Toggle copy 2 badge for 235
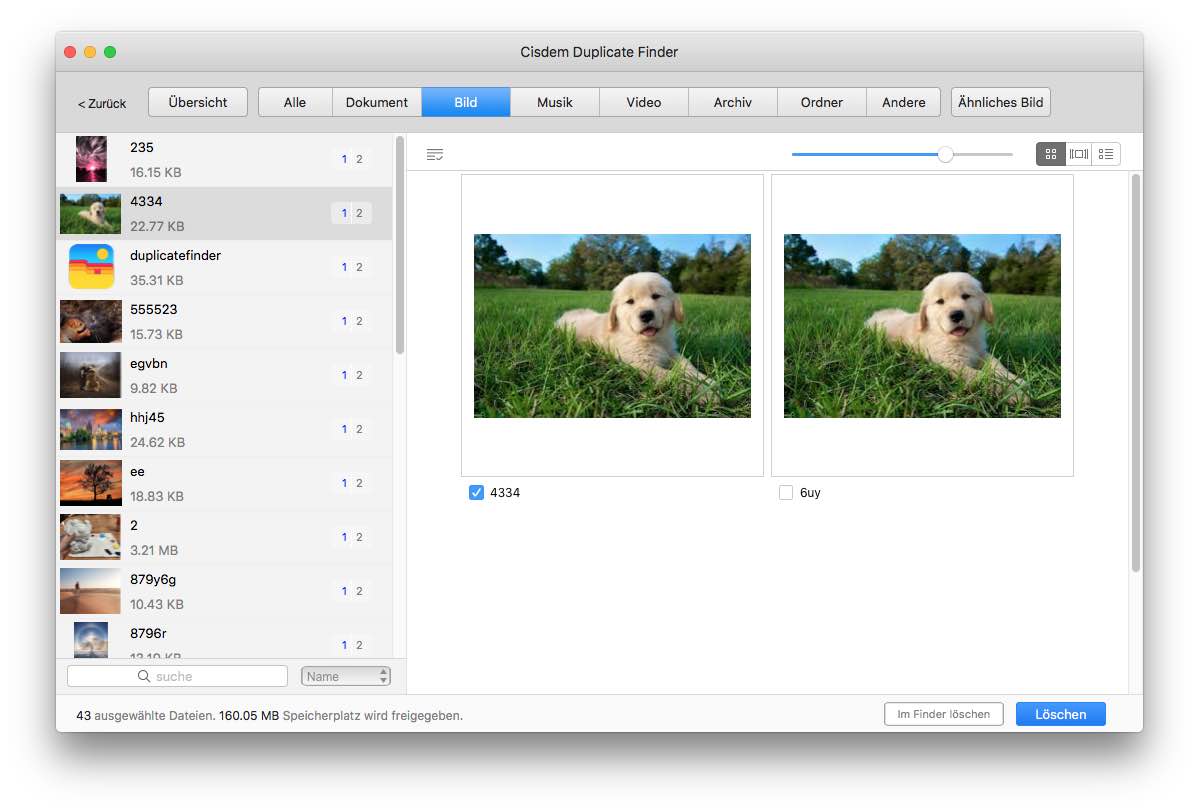Image resolution: width=1199 pixels, height=812 pixels. point(359,159)
